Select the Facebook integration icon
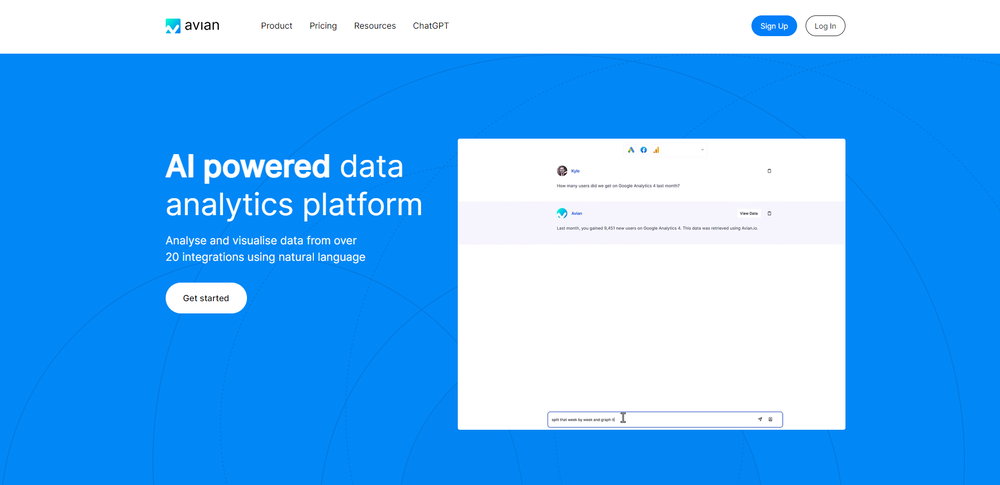 pyautogui.click(x=644, y=150)
